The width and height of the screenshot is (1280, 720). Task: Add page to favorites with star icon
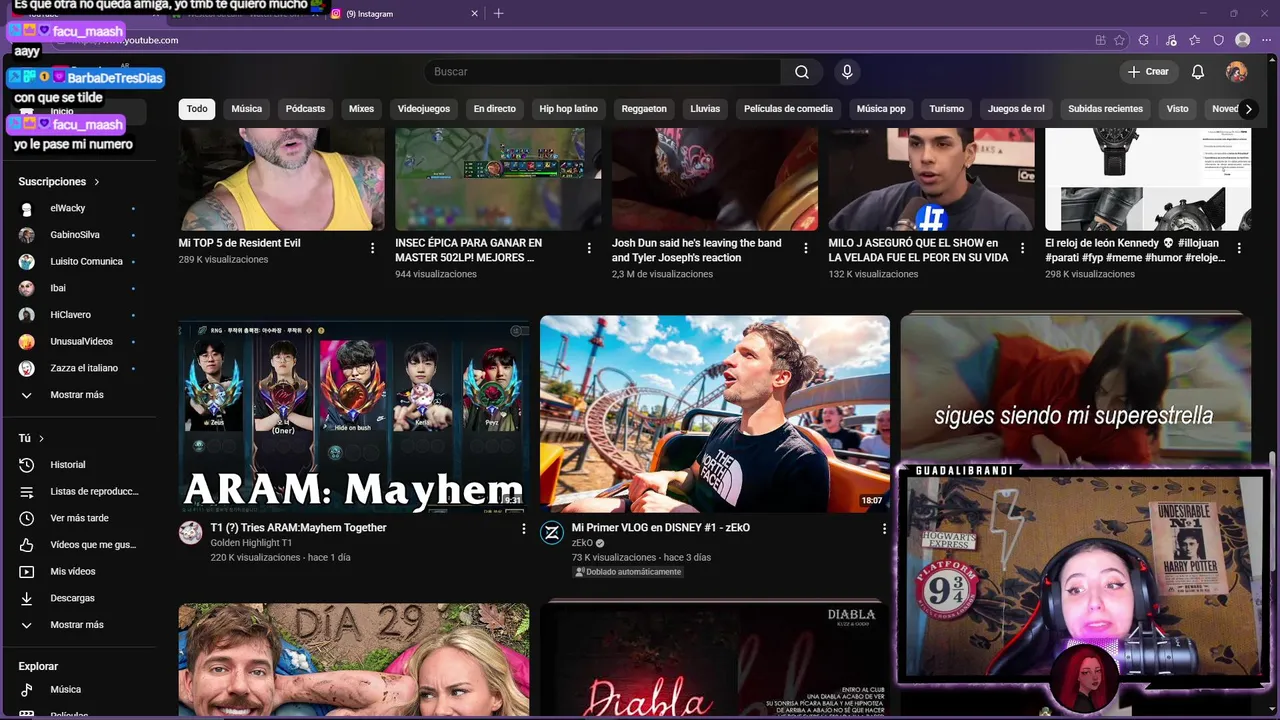tap(1119, 40)
